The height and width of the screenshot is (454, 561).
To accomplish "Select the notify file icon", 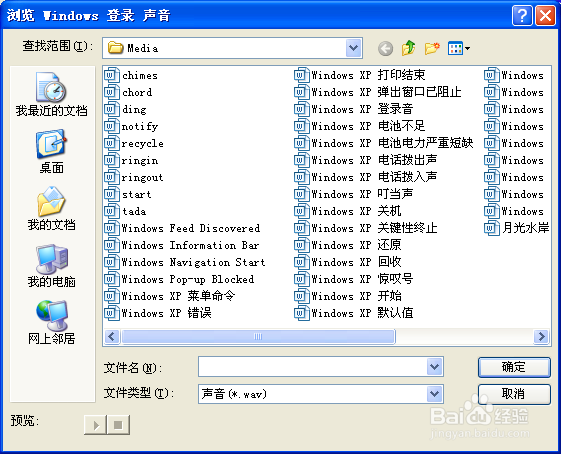I will pos(112,126).
